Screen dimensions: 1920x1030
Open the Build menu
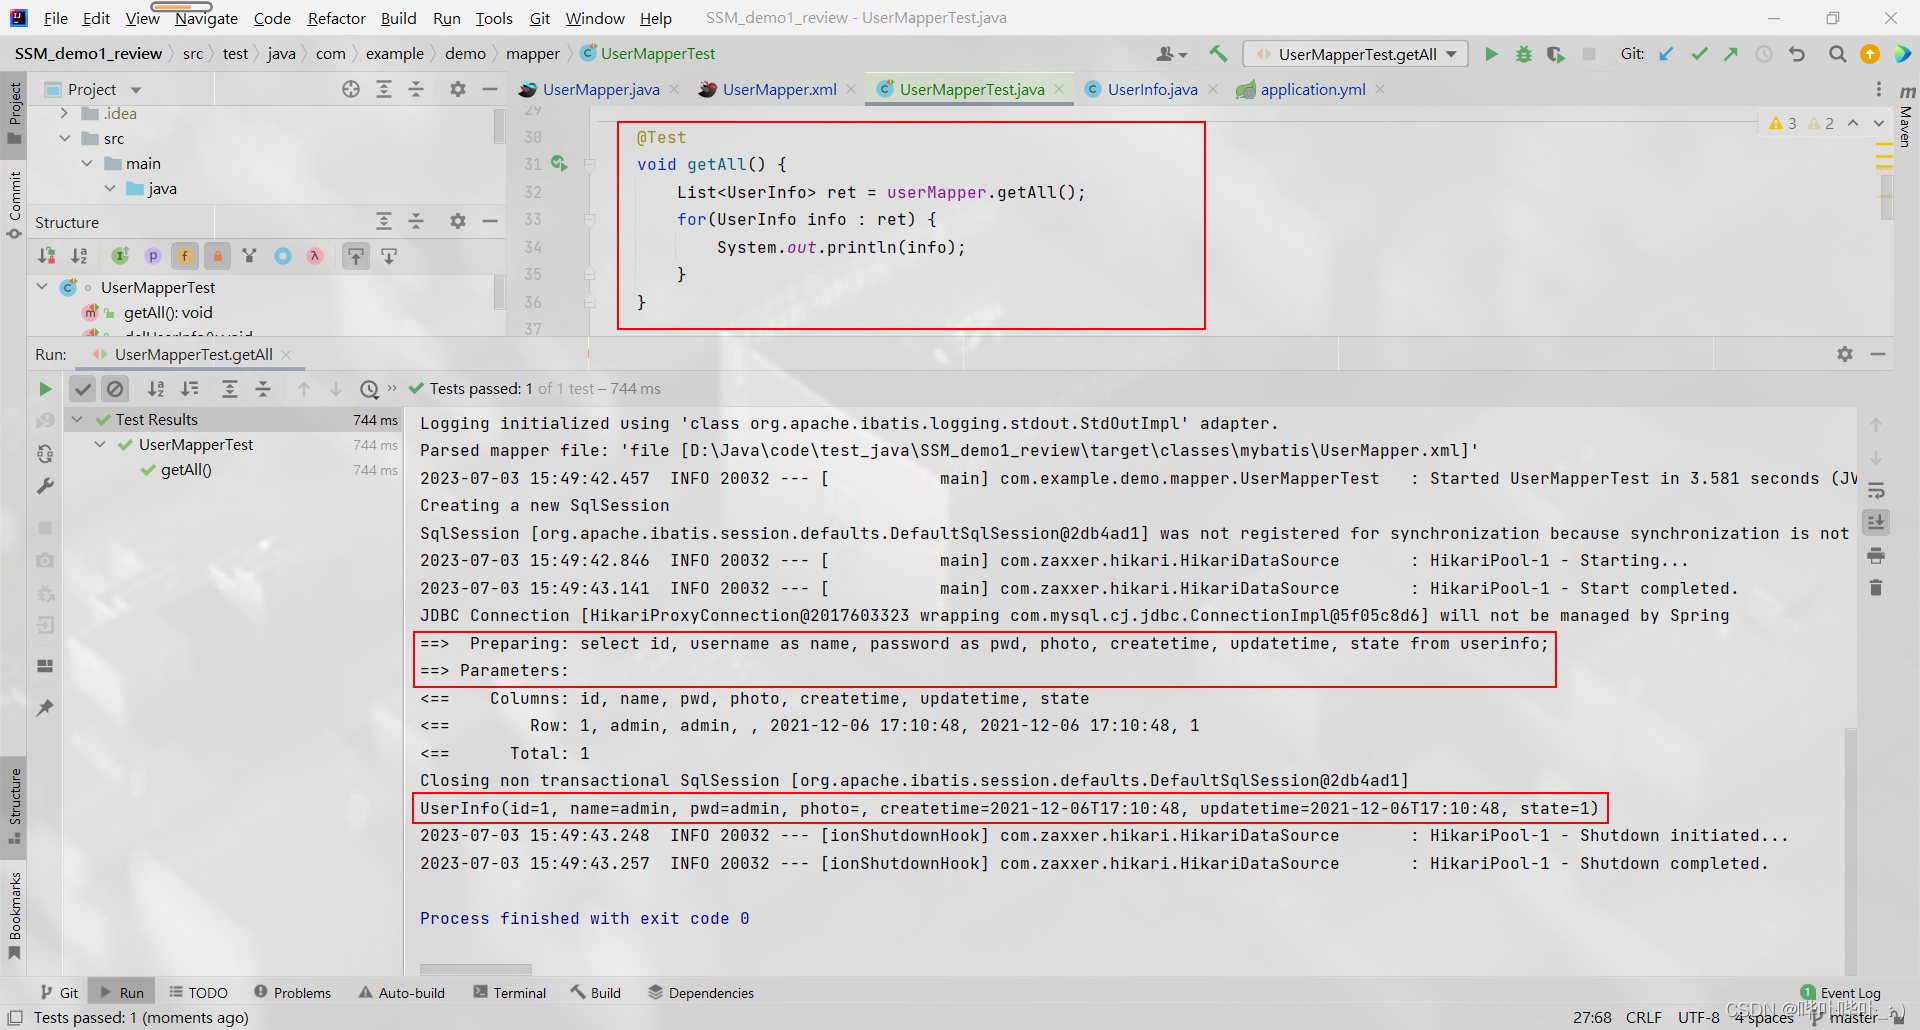pyautogui.click(x=398, y=18)
